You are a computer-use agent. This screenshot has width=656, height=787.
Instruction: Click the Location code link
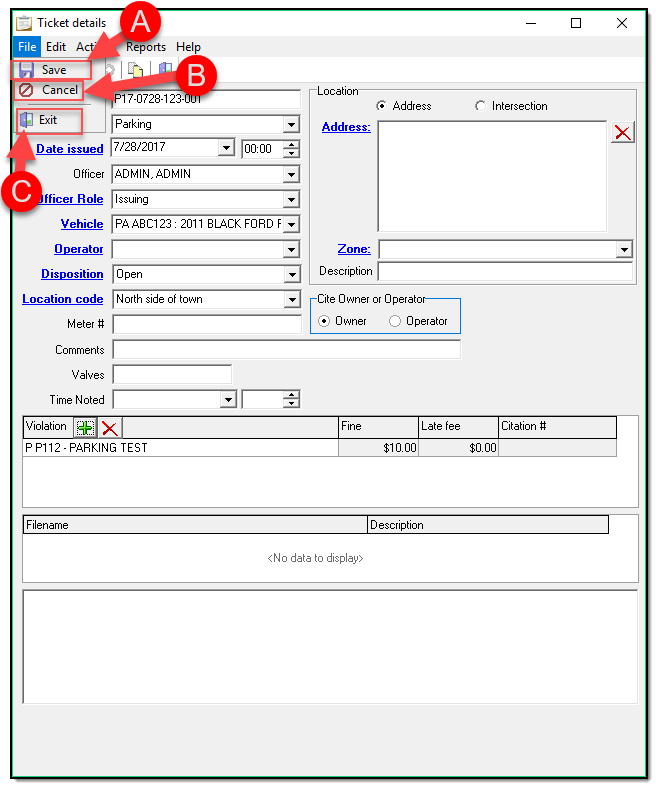click(62, 299)
